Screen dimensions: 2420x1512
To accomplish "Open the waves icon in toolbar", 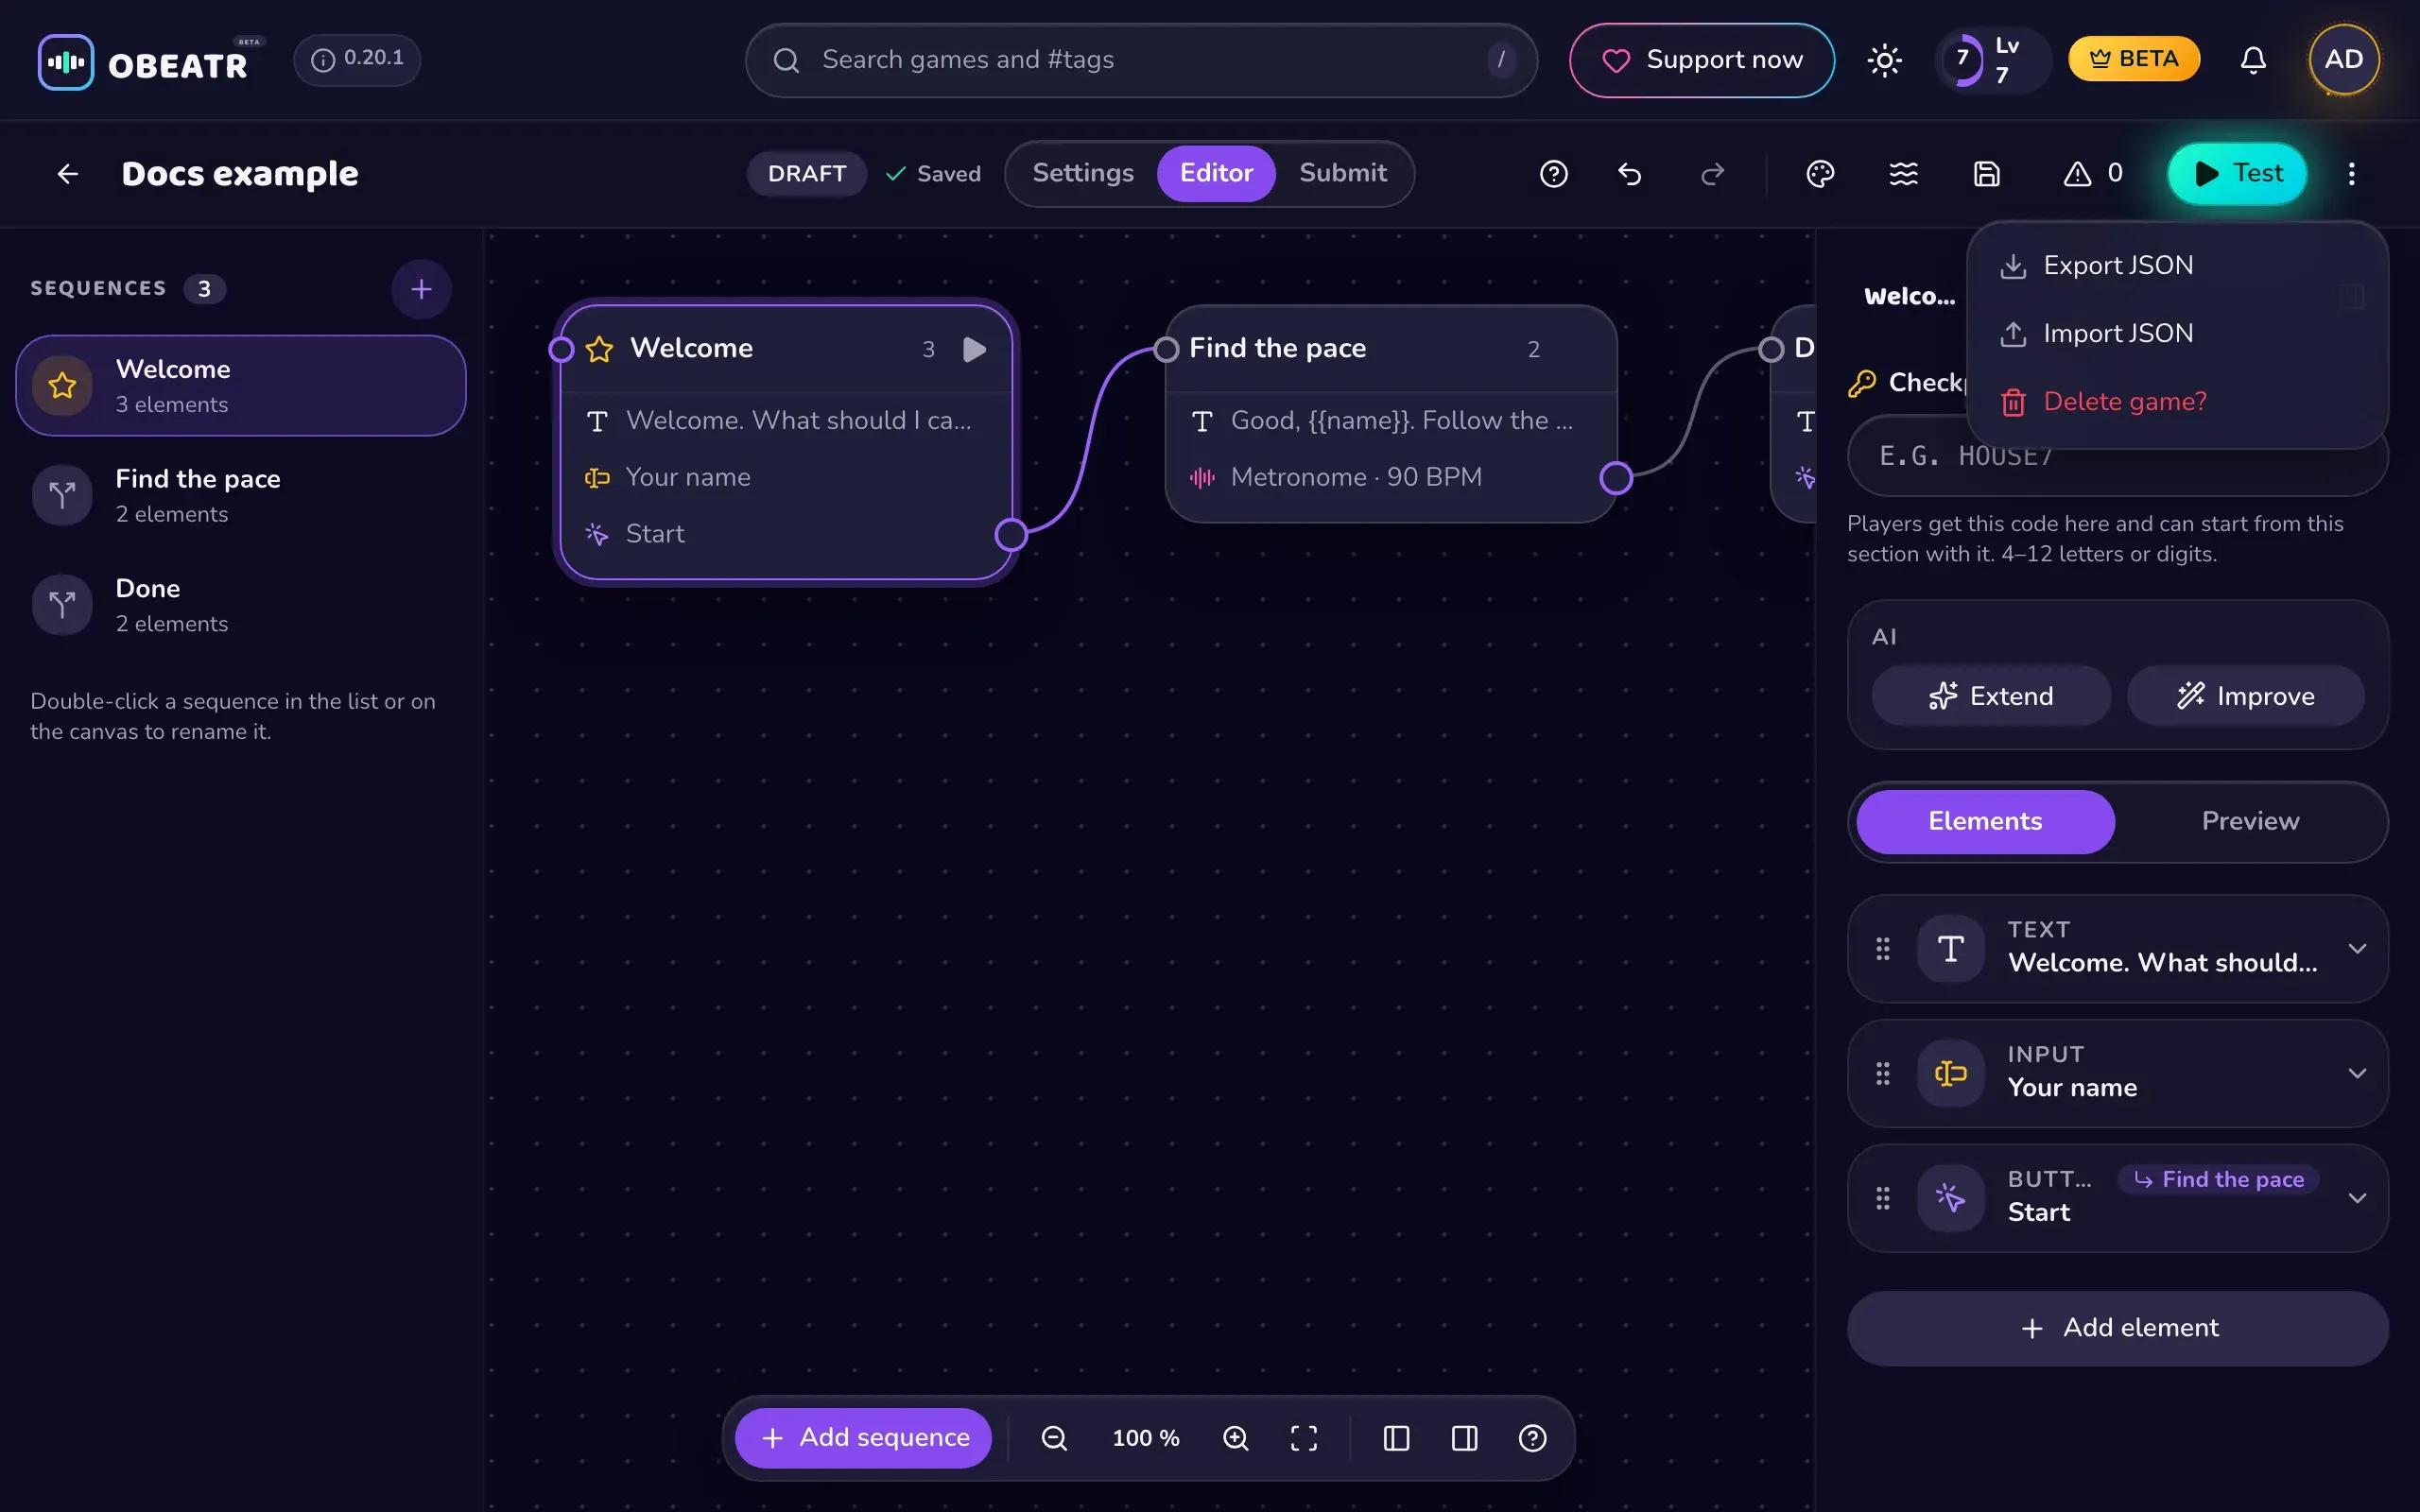I will pyautogui.click(x=1903, y=174).
